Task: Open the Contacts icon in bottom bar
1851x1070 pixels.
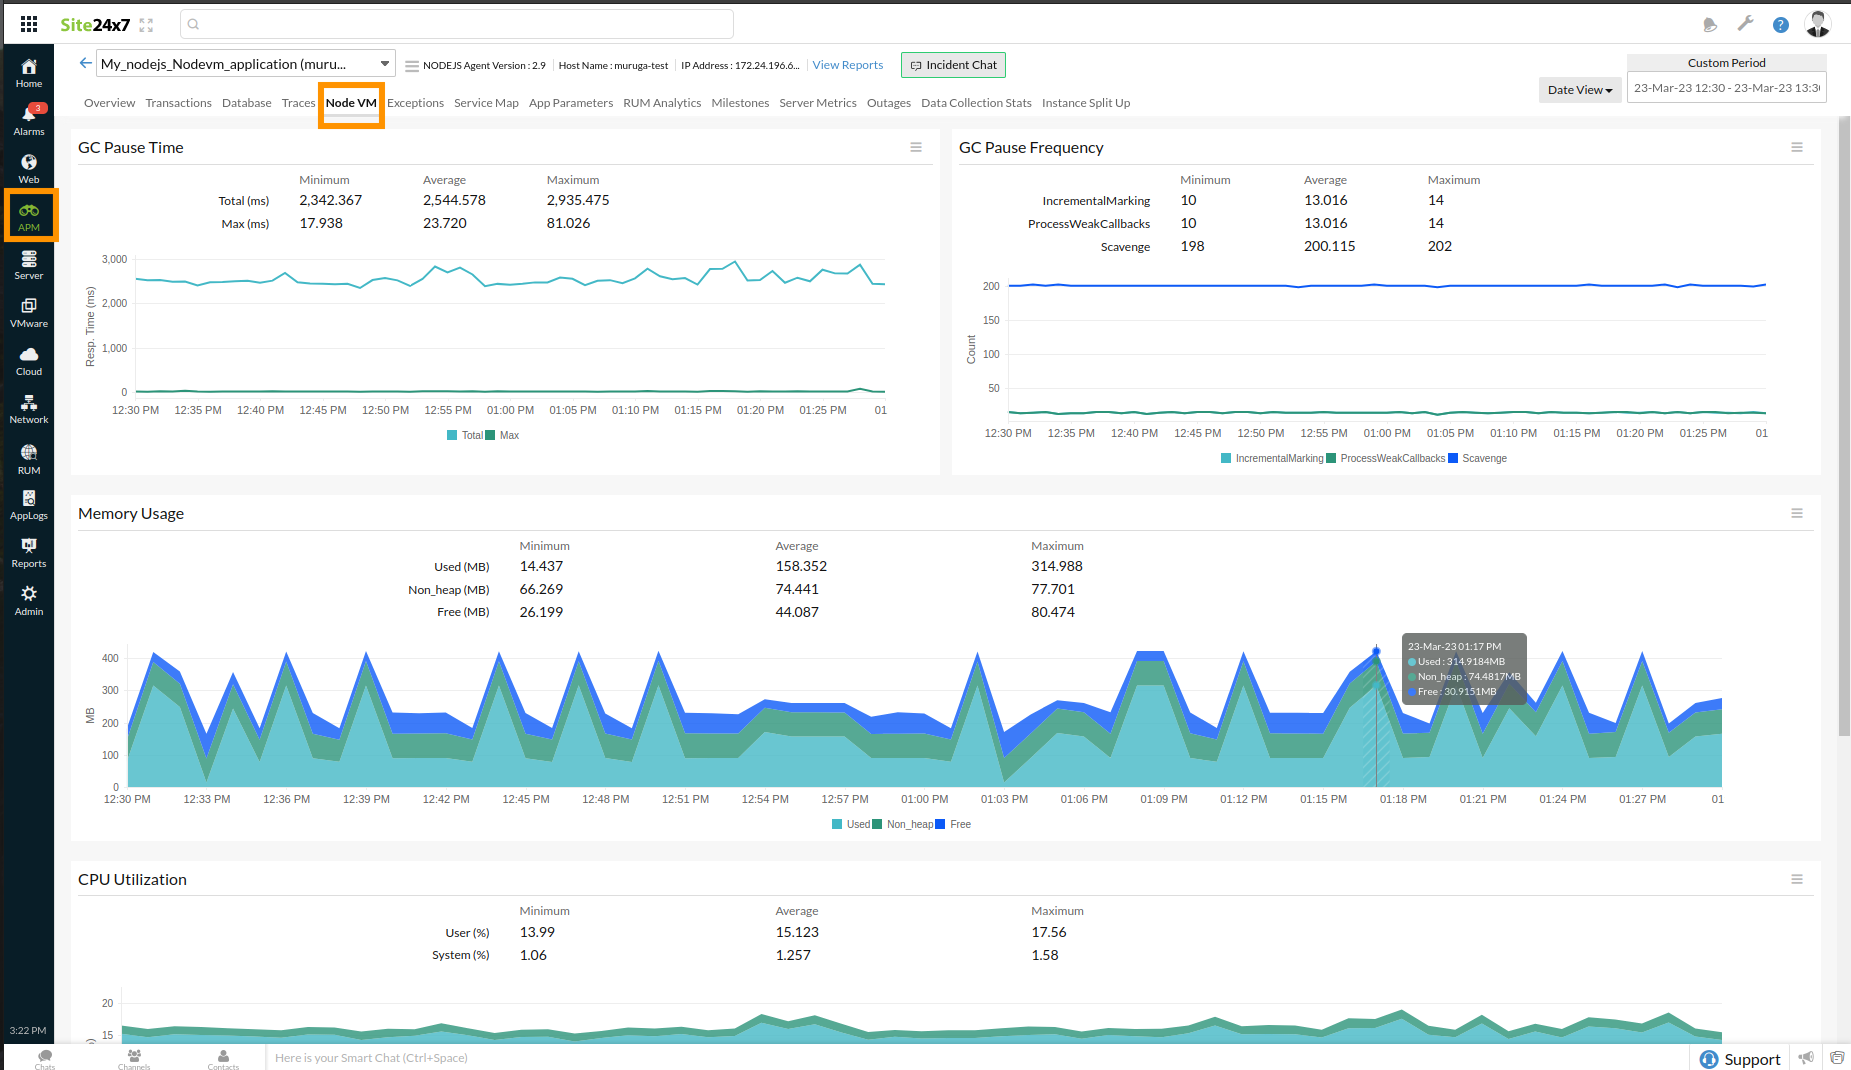Action: coord(223,1058)
